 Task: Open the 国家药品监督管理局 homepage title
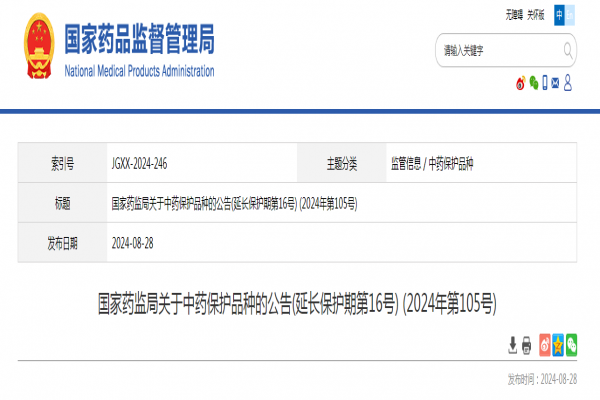(139, 39)
